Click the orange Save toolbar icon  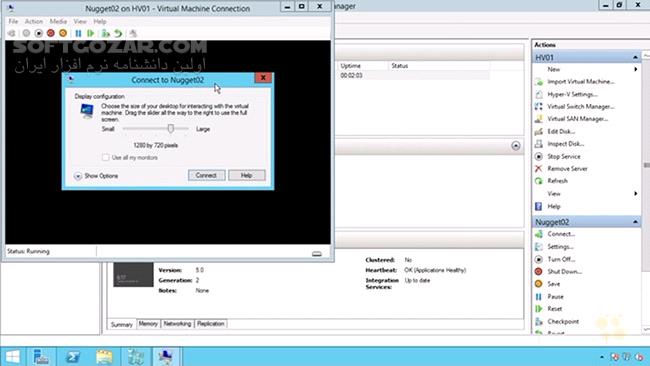tap(63, 33)
